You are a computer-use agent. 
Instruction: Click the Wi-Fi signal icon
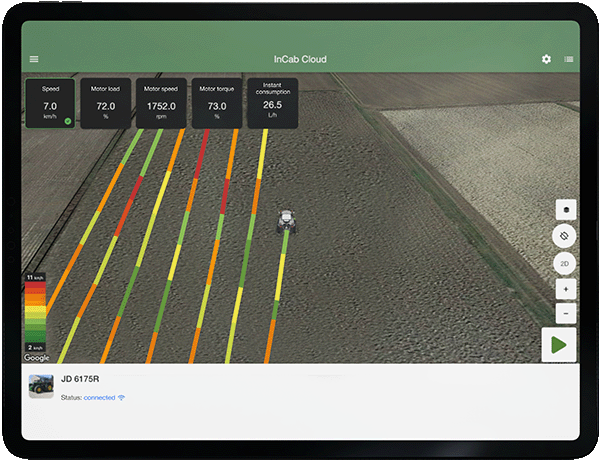coord(121,397)
